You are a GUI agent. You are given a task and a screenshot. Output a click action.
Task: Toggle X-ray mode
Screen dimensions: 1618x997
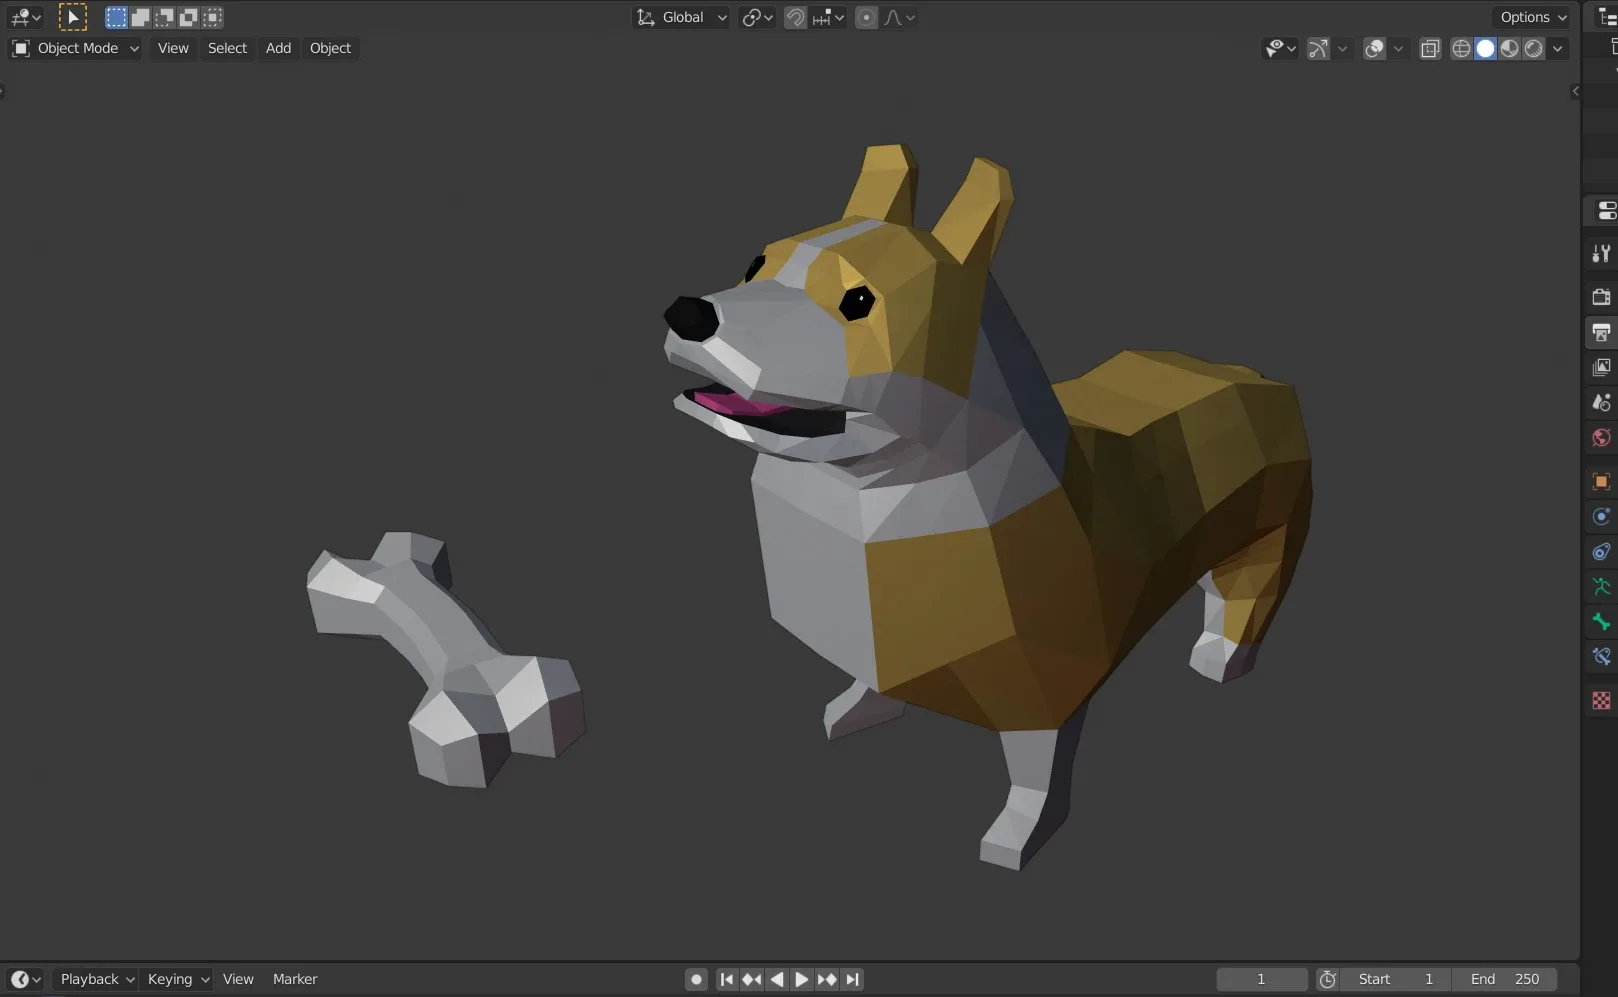tap(1430, 48)
